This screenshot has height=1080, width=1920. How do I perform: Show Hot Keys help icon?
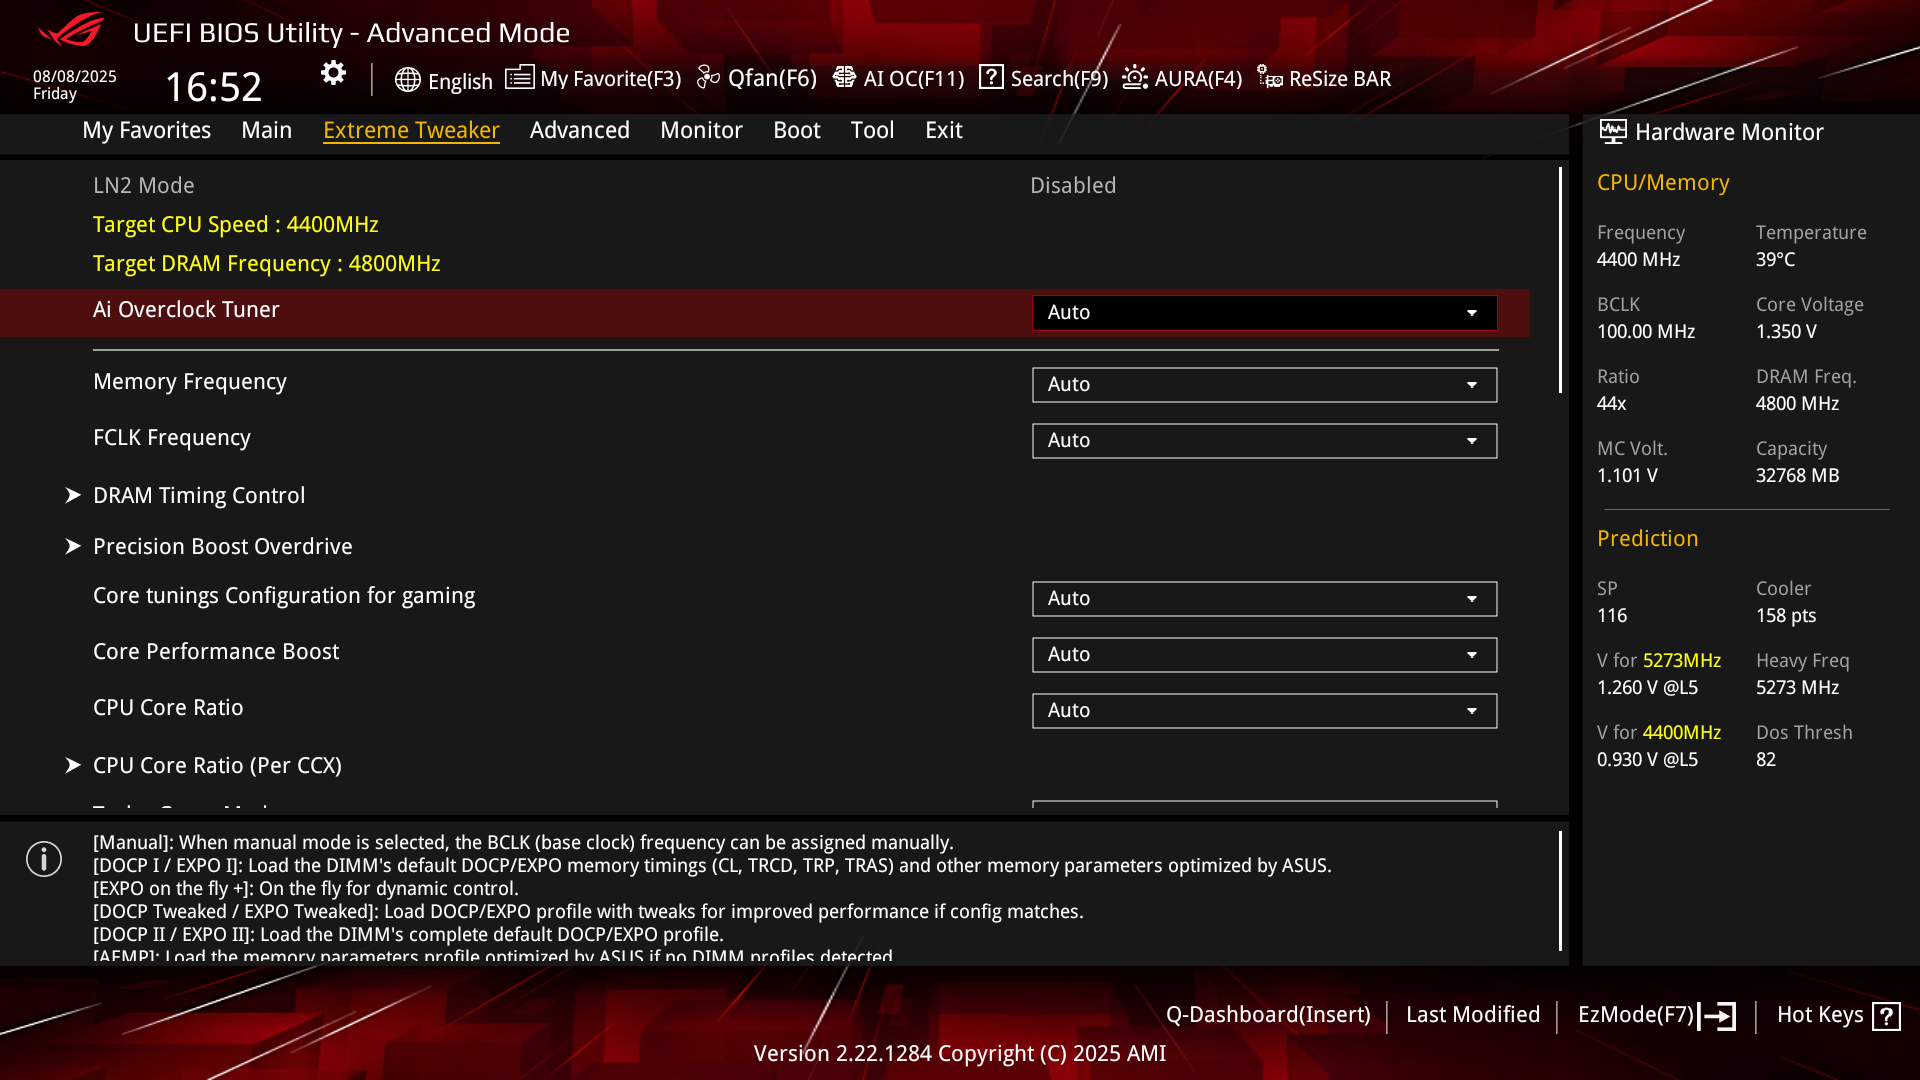[1886, 1016]
